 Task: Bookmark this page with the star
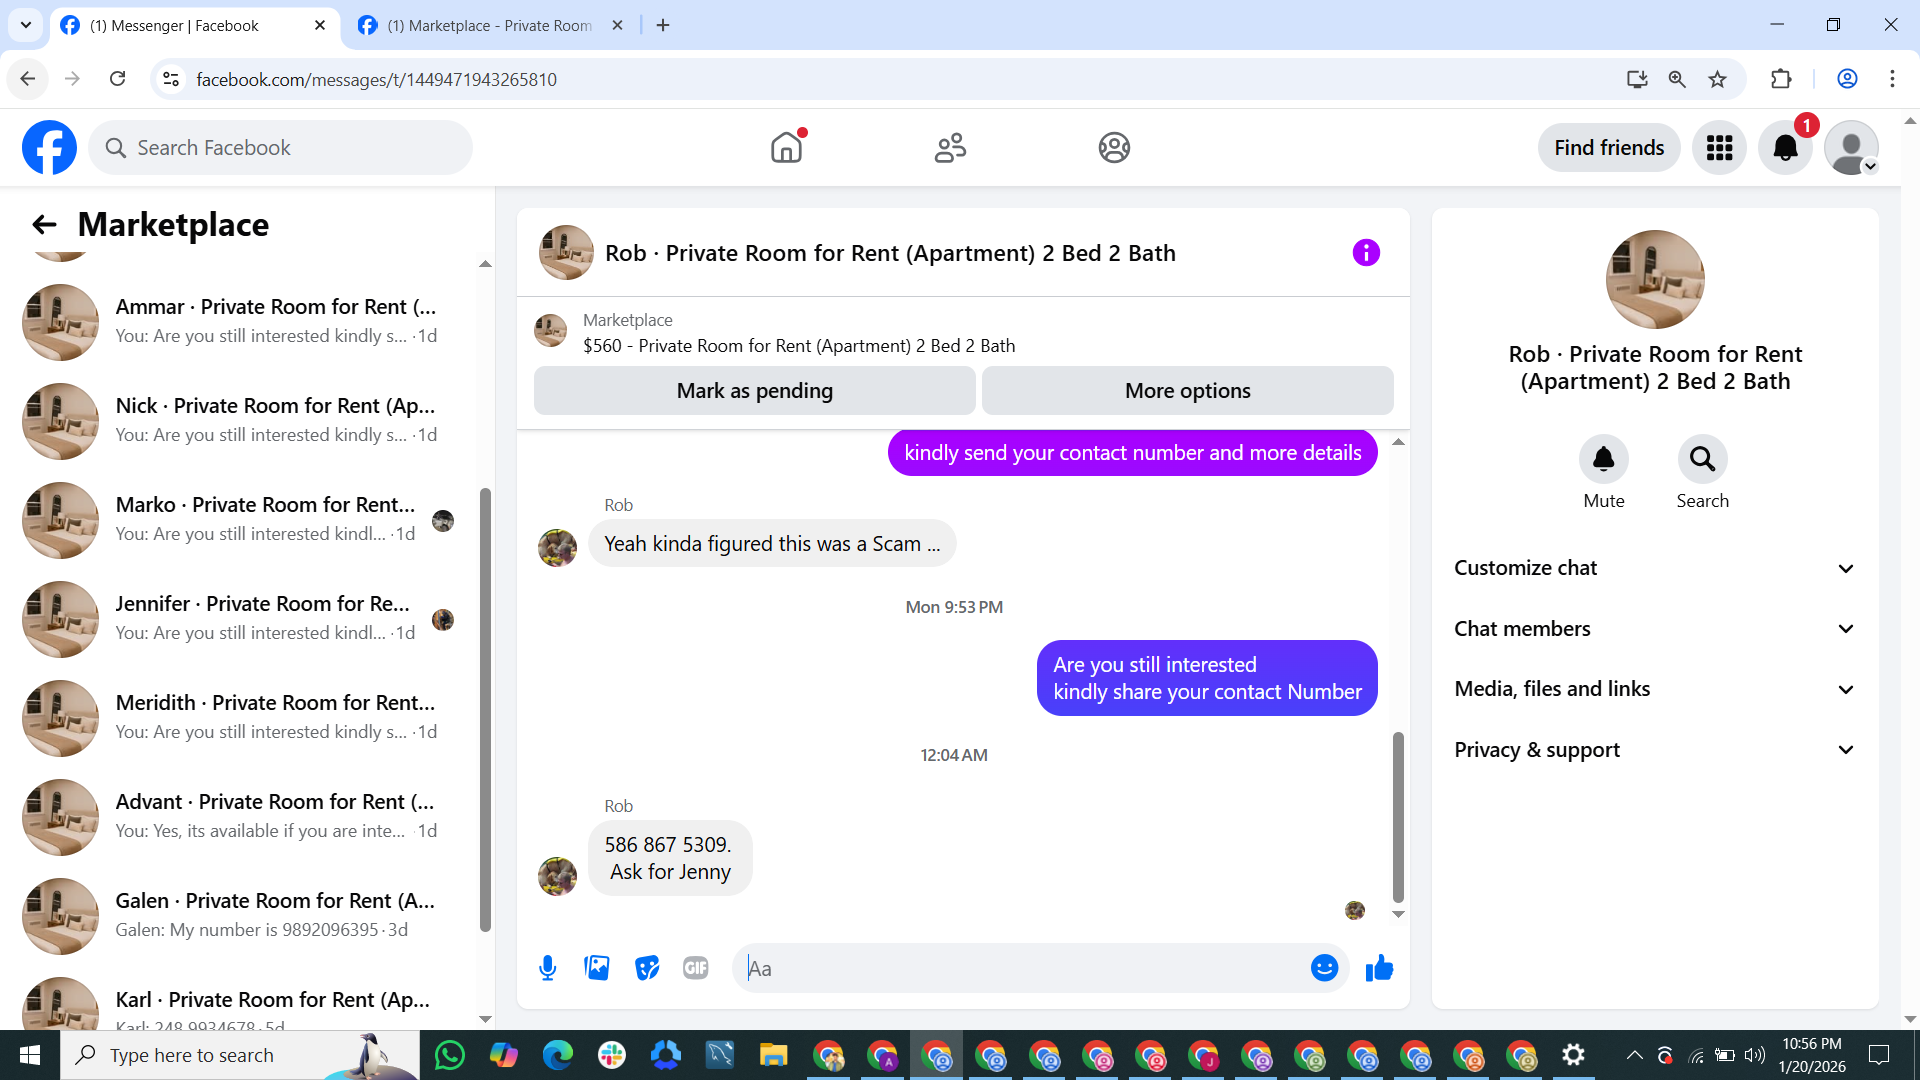(x=1717, y=79)
